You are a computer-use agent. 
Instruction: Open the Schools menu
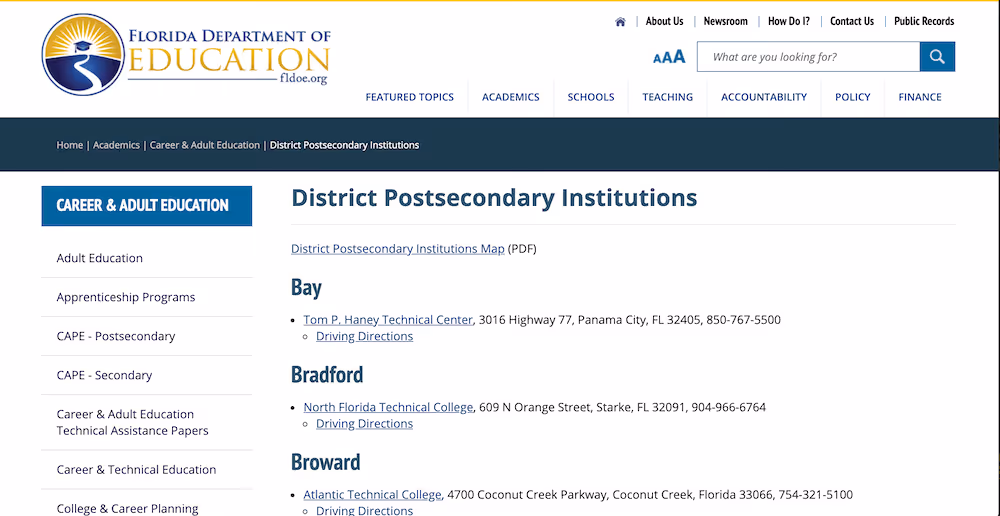pyautogui.click(x=591, y=97)
